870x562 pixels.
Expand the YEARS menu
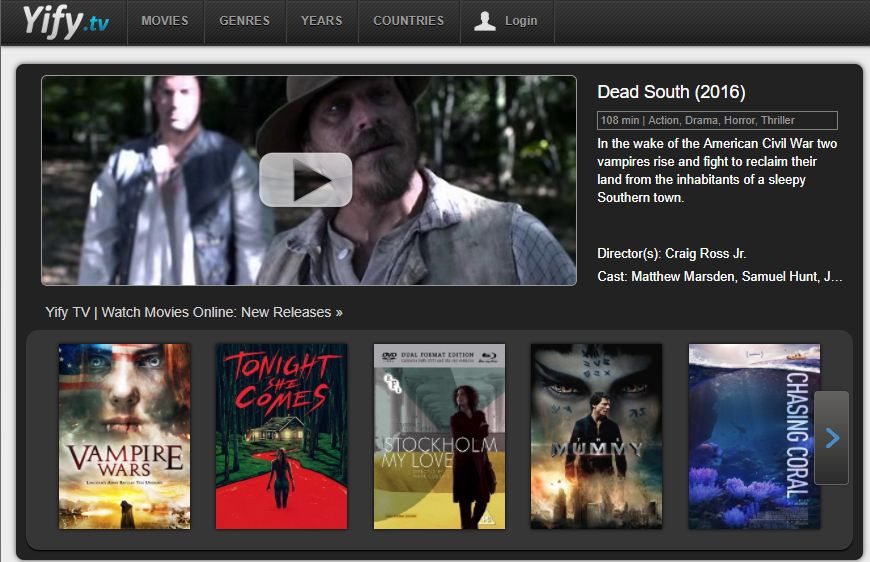322,21
